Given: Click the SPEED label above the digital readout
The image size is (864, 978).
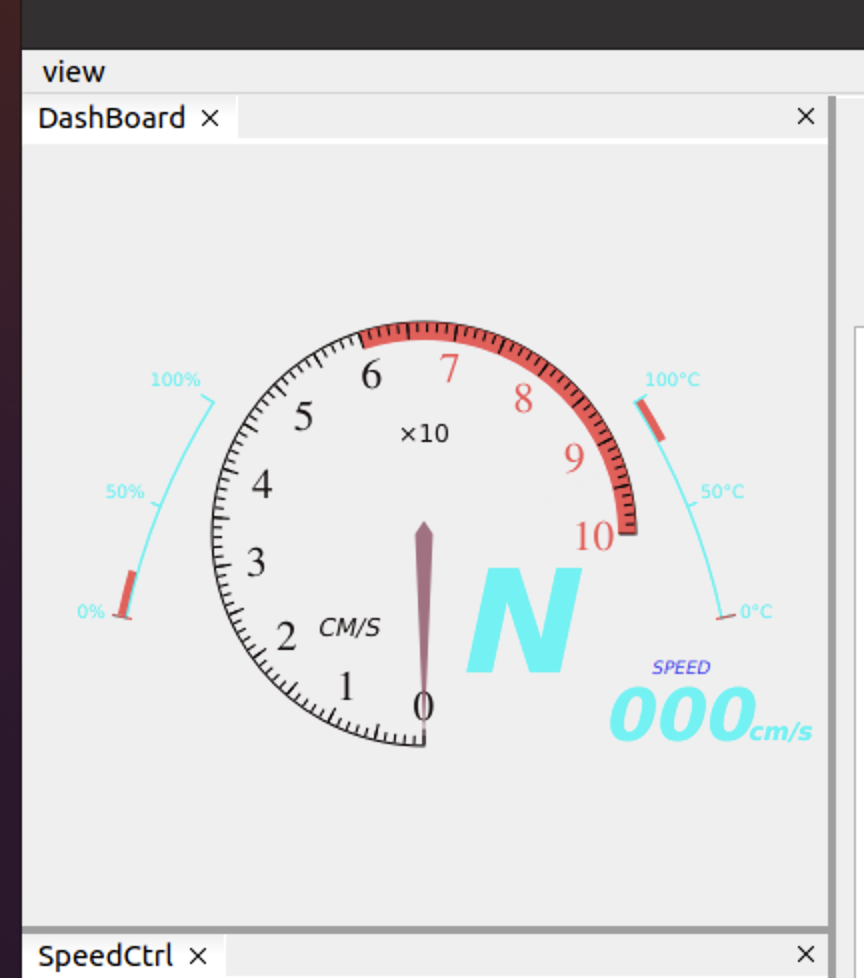Looking at the screenshot, I should (681, 667).
